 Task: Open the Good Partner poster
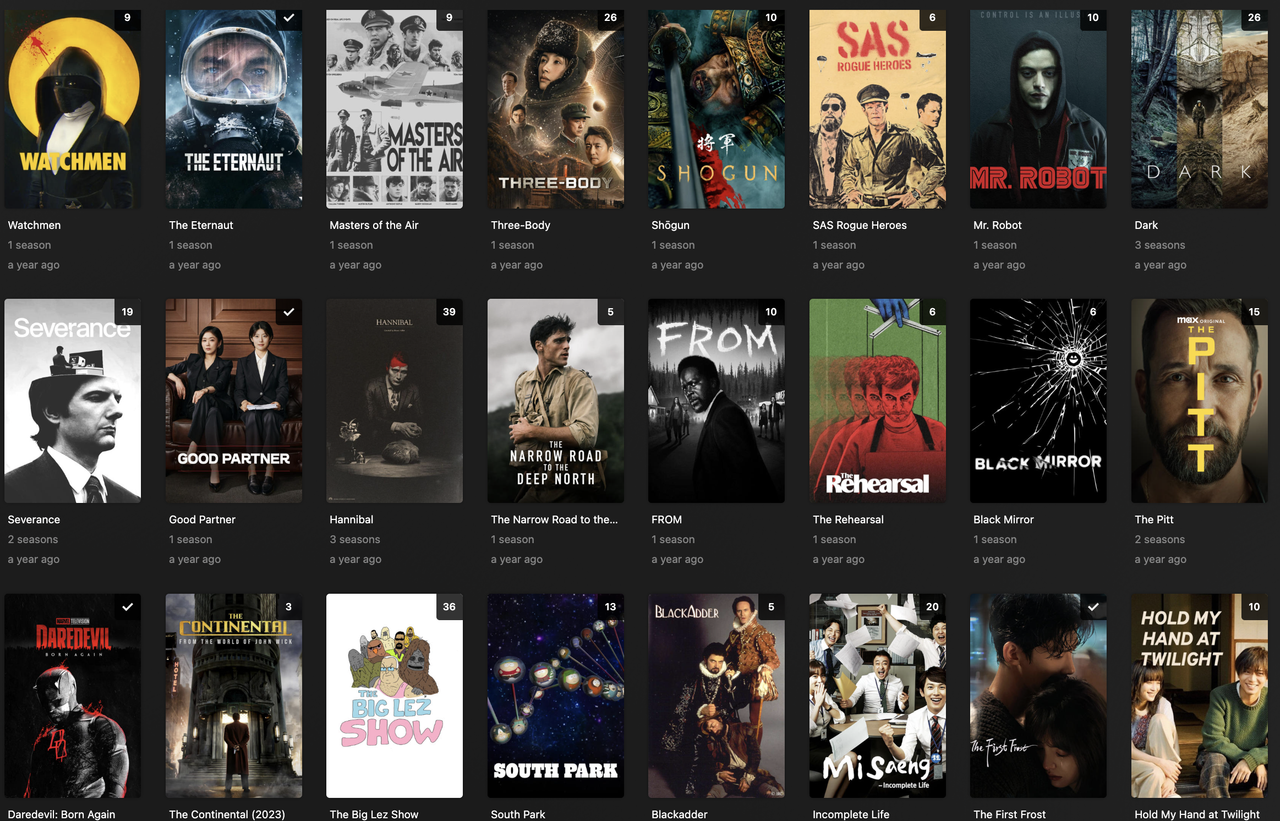tap(234, 401)
